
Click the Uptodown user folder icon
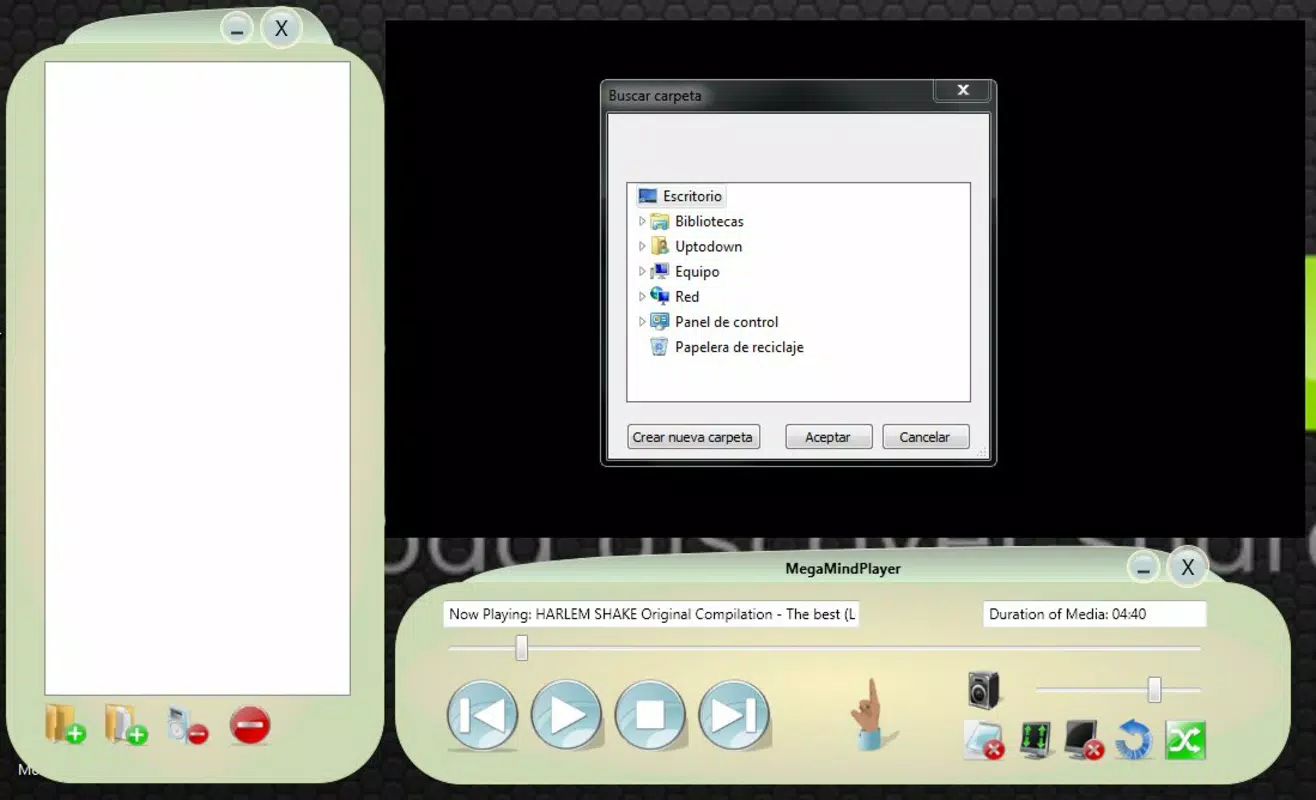[x=659, y=246]
